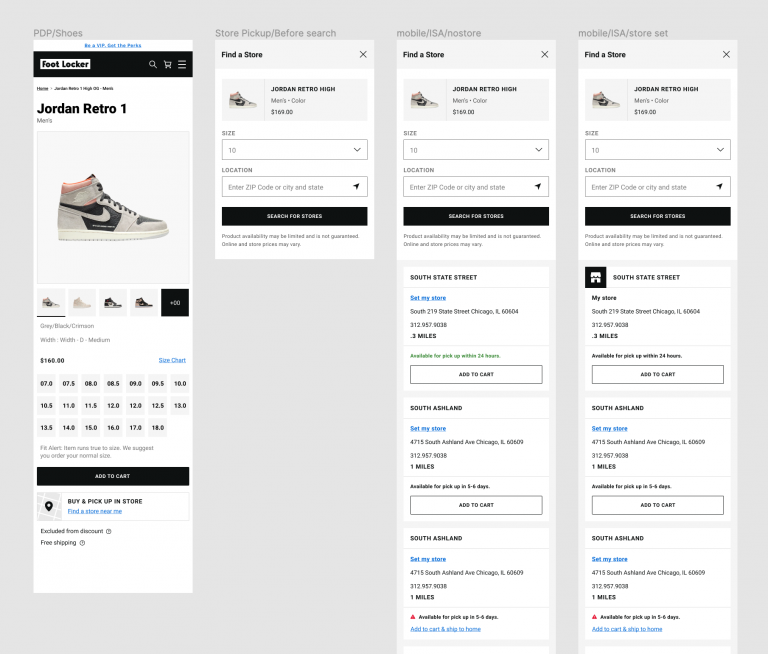
Task: Click Home in the breadcrumb
Action: (x=43, y=89)
